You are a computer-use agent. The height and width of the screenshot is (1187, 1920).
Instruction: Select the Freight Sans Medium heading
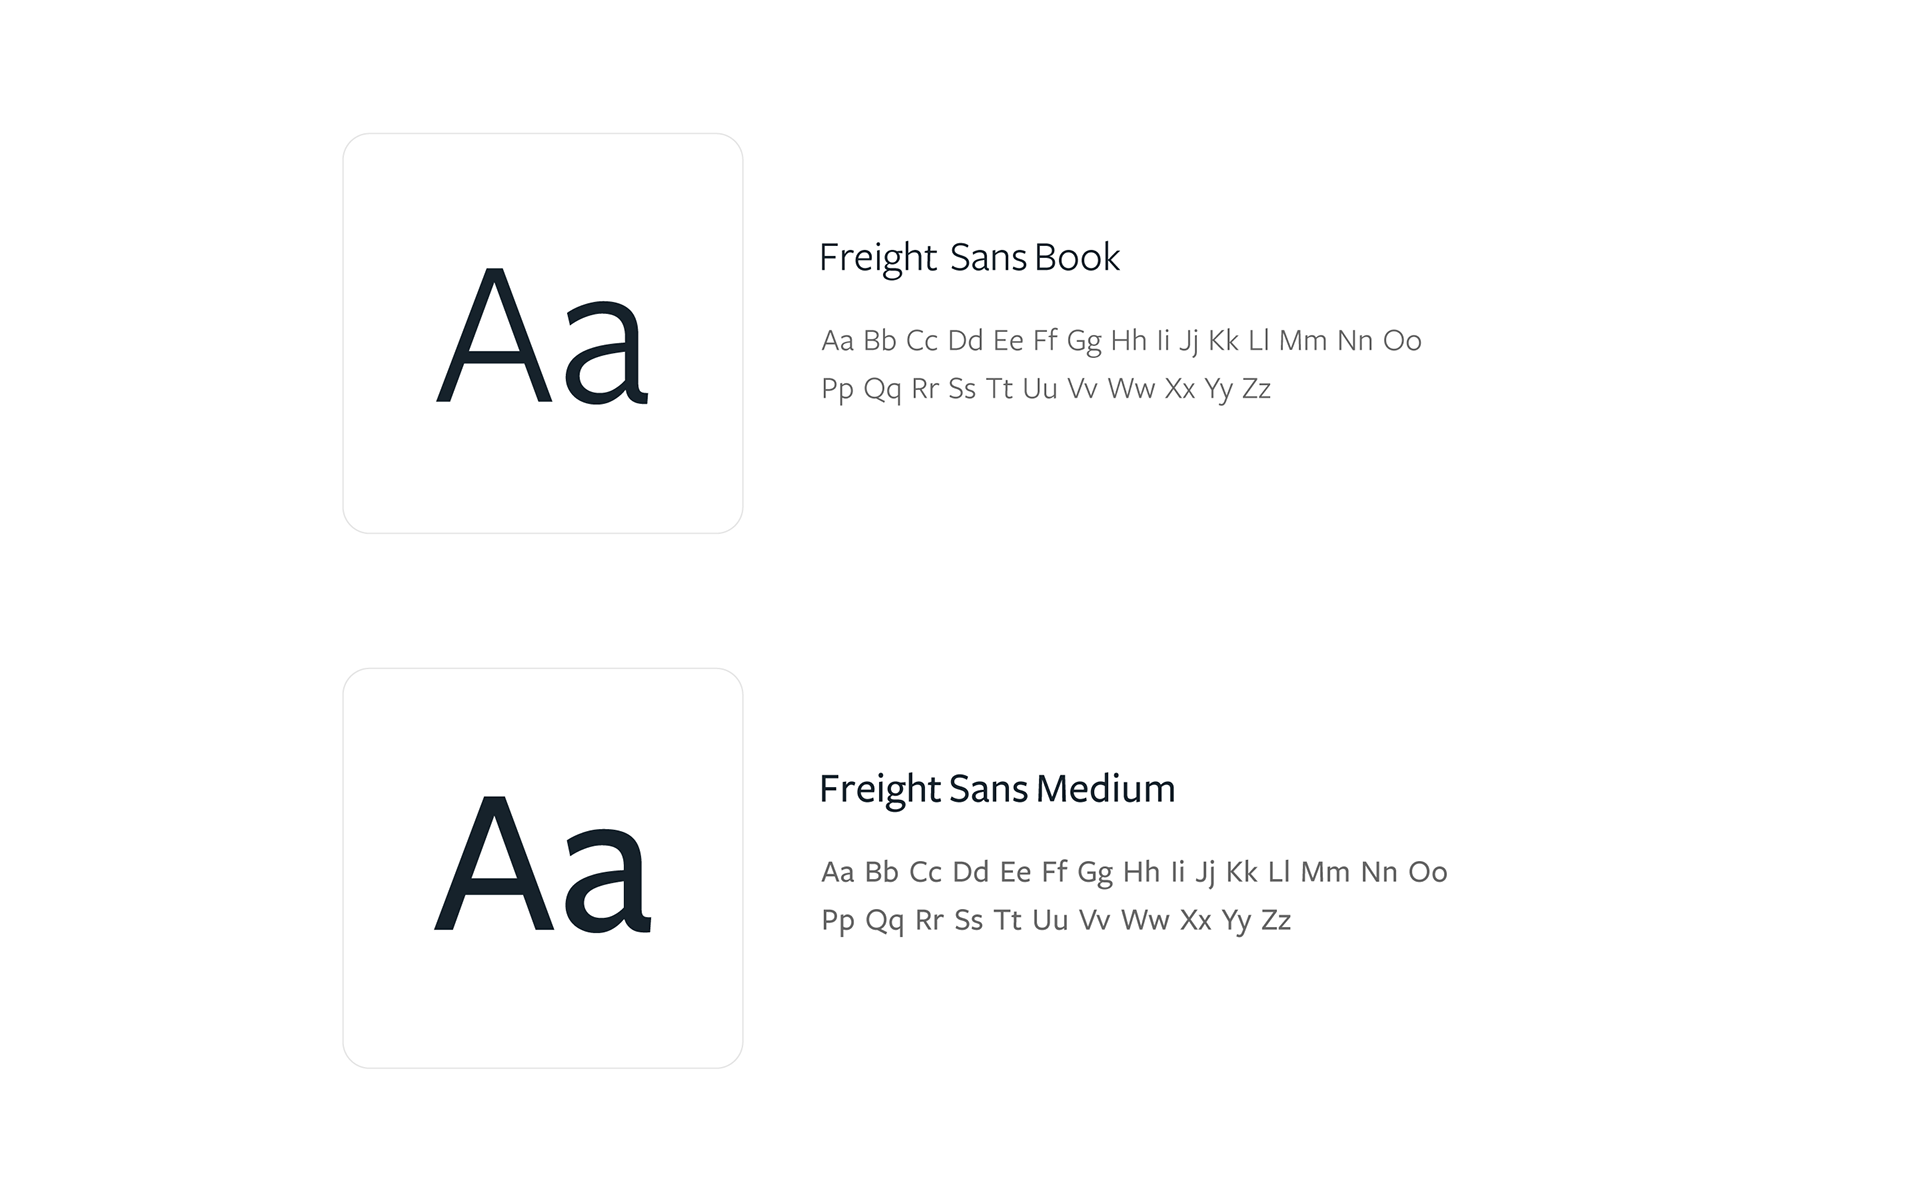coord(997,789)
